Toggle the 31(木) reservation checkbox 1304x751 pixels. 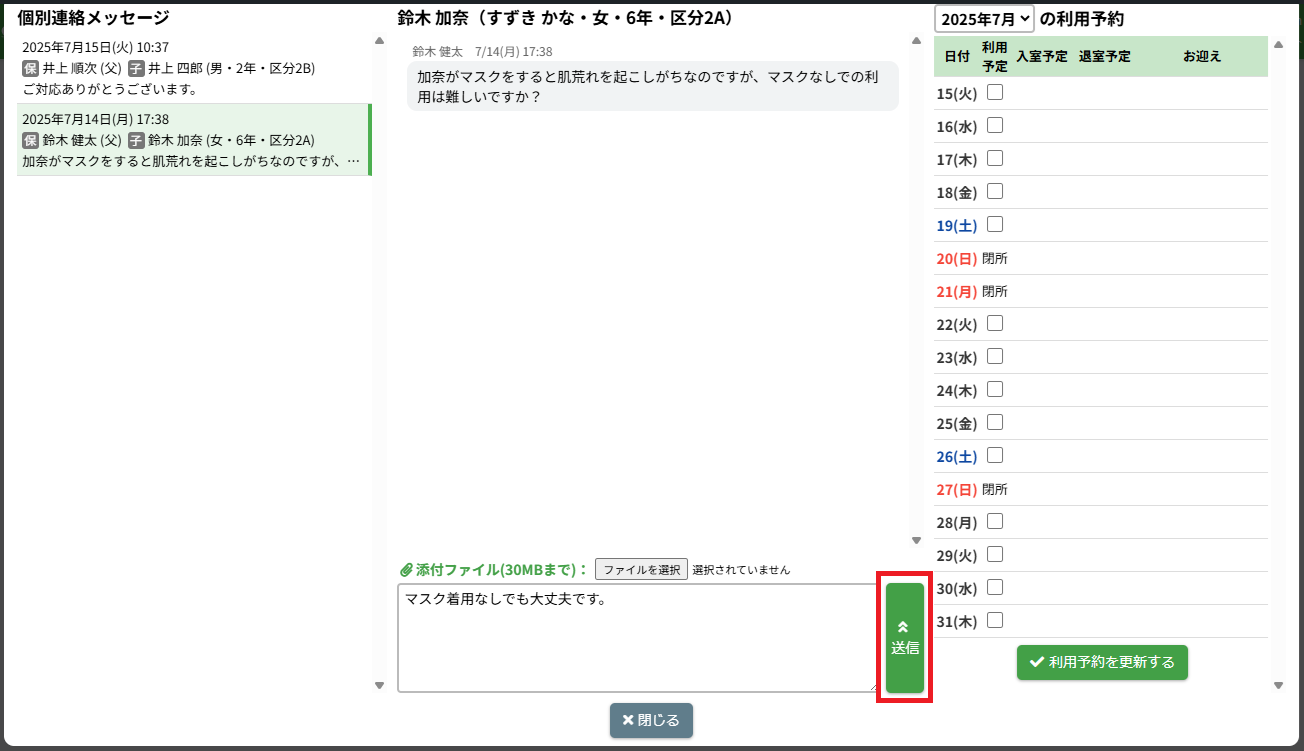coord(995,621)
